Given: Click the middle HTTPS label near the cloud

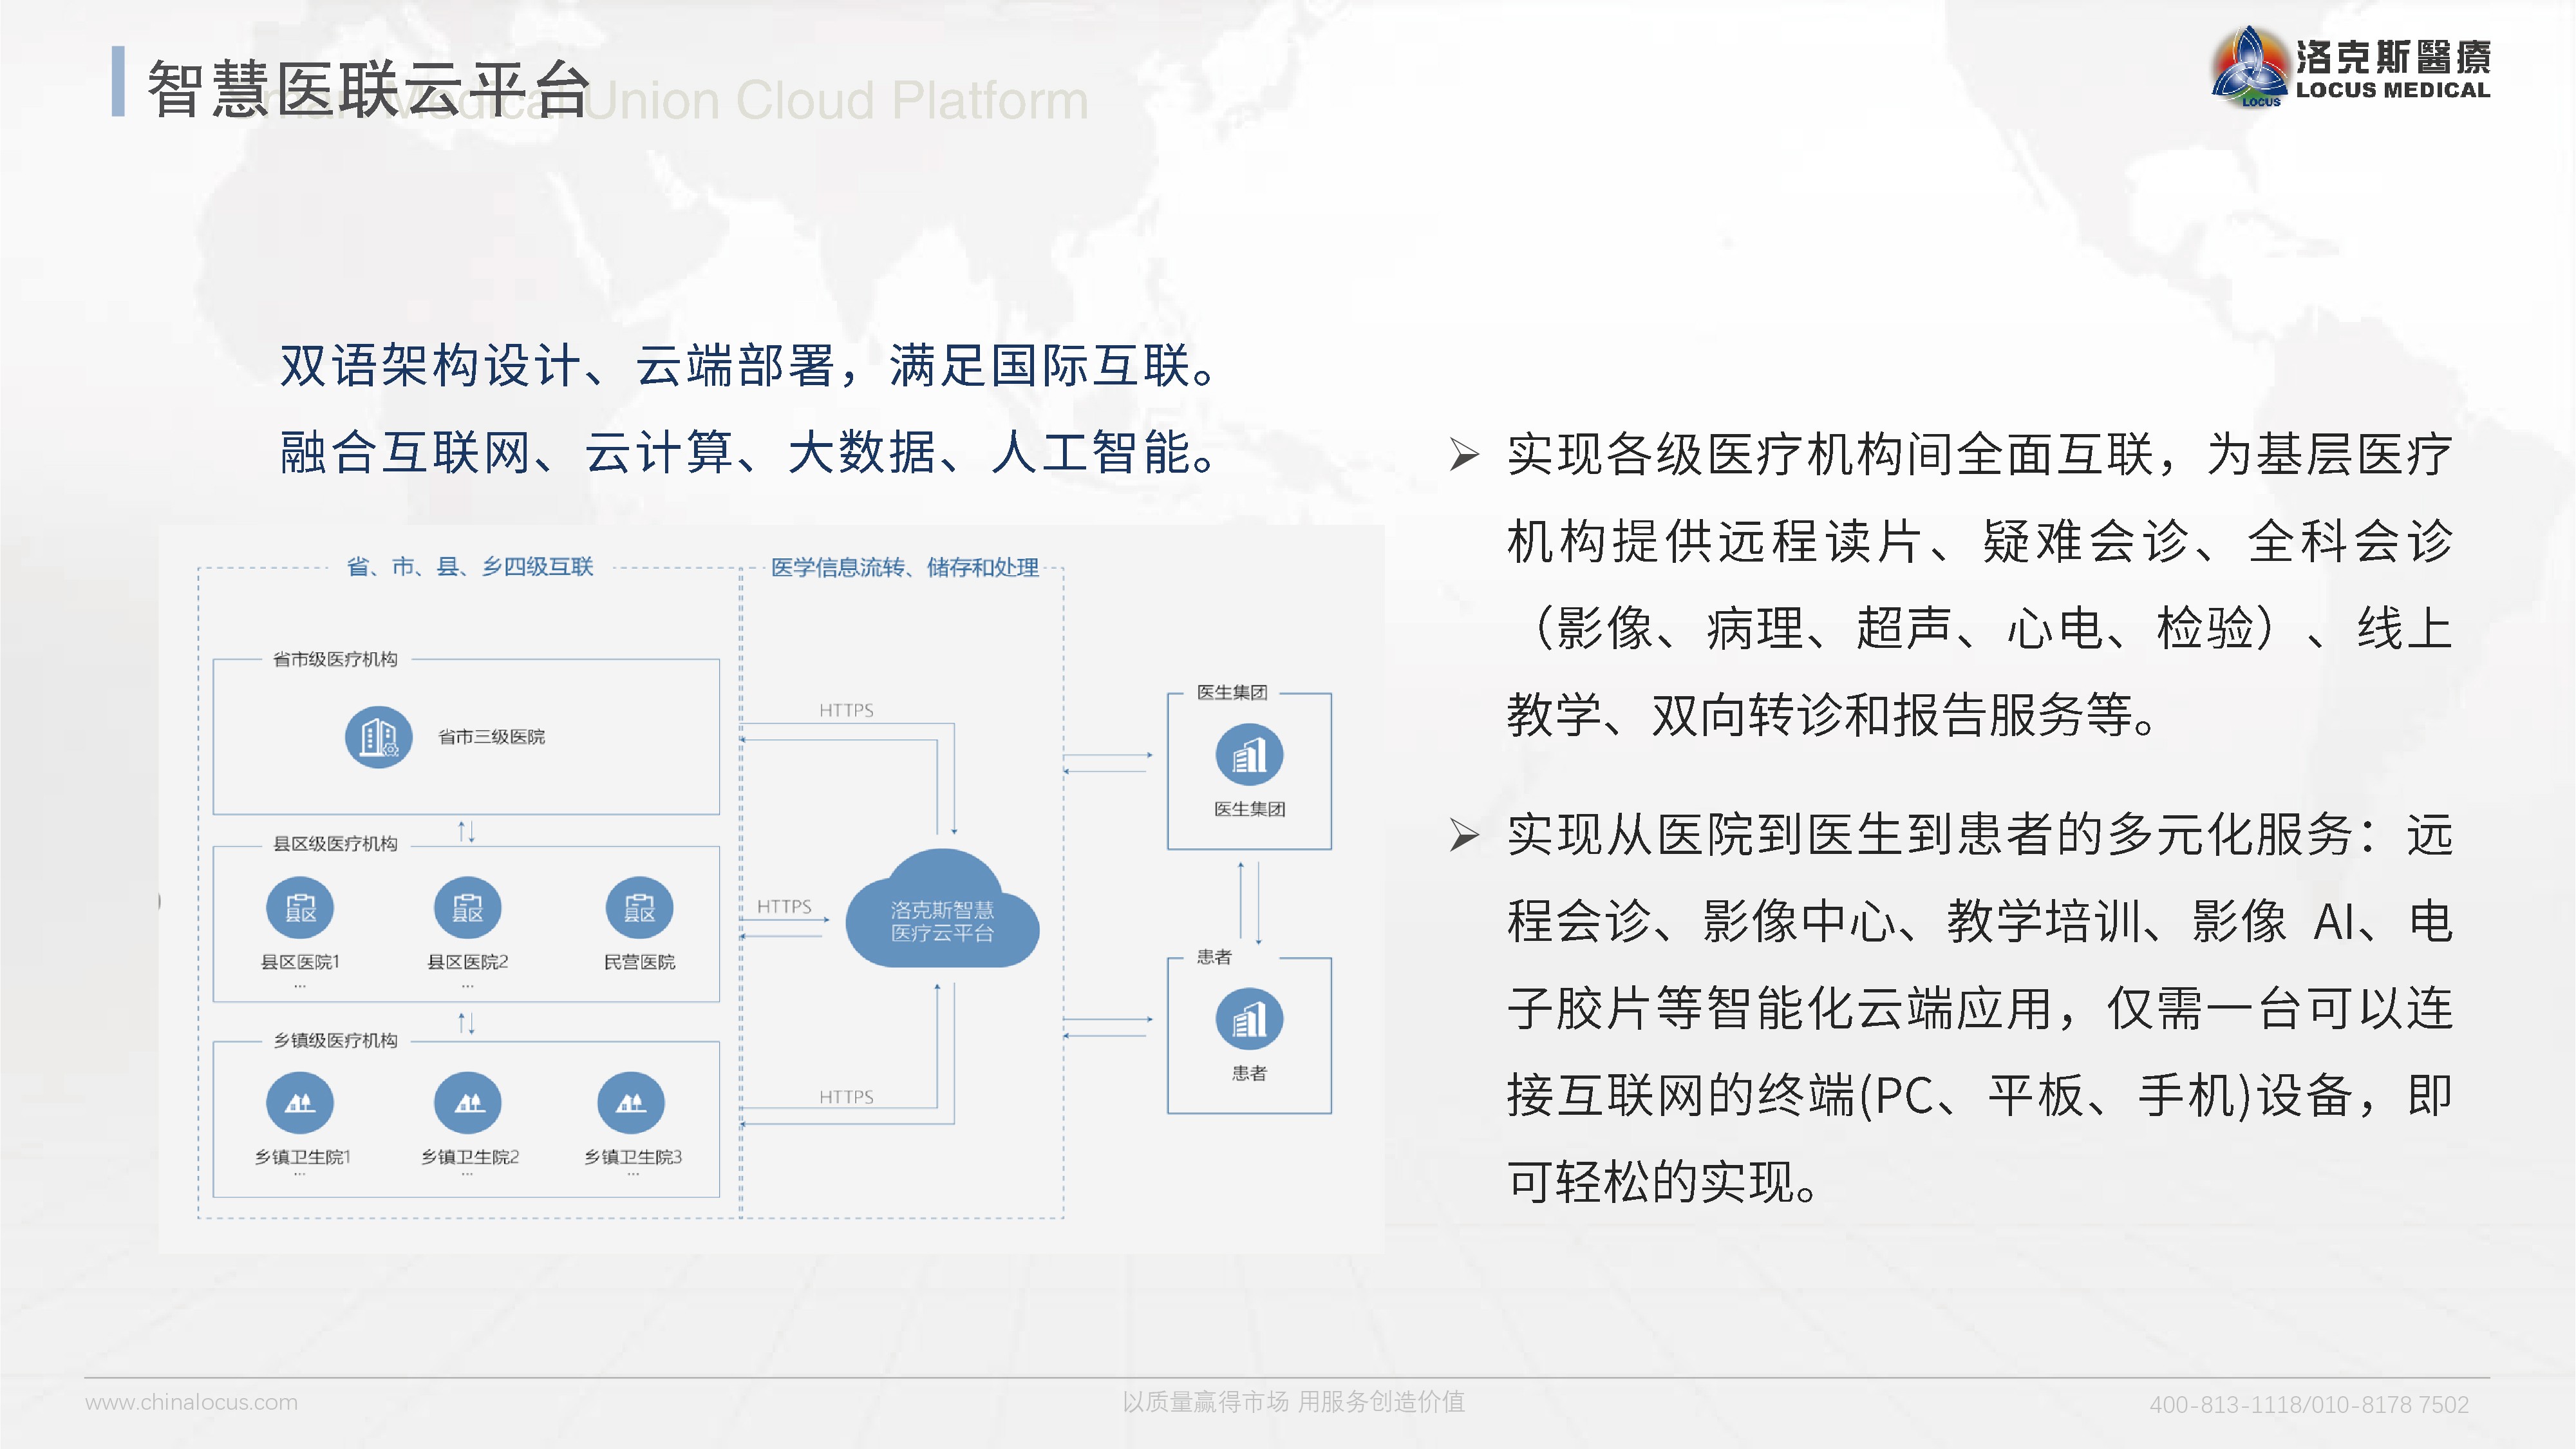Looking at the screenshot, I should [x=784, y=906].
